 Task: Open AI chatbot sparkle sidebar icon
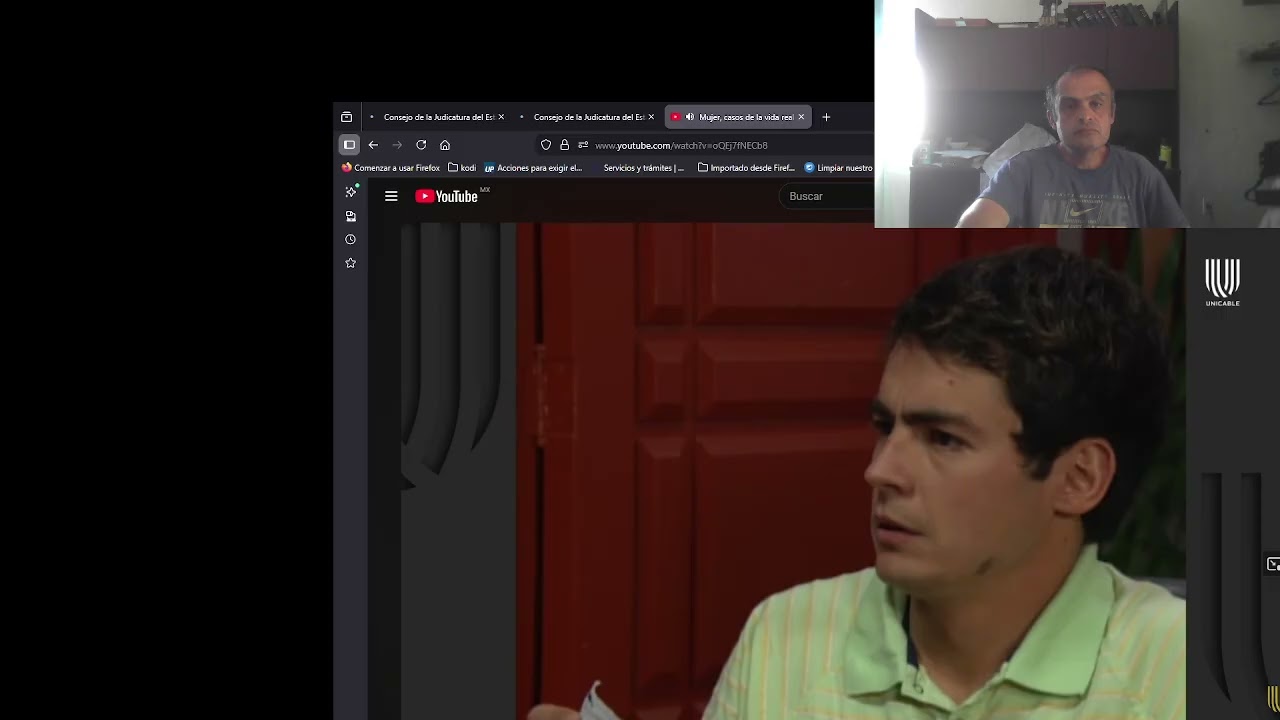tap(351, 192)
